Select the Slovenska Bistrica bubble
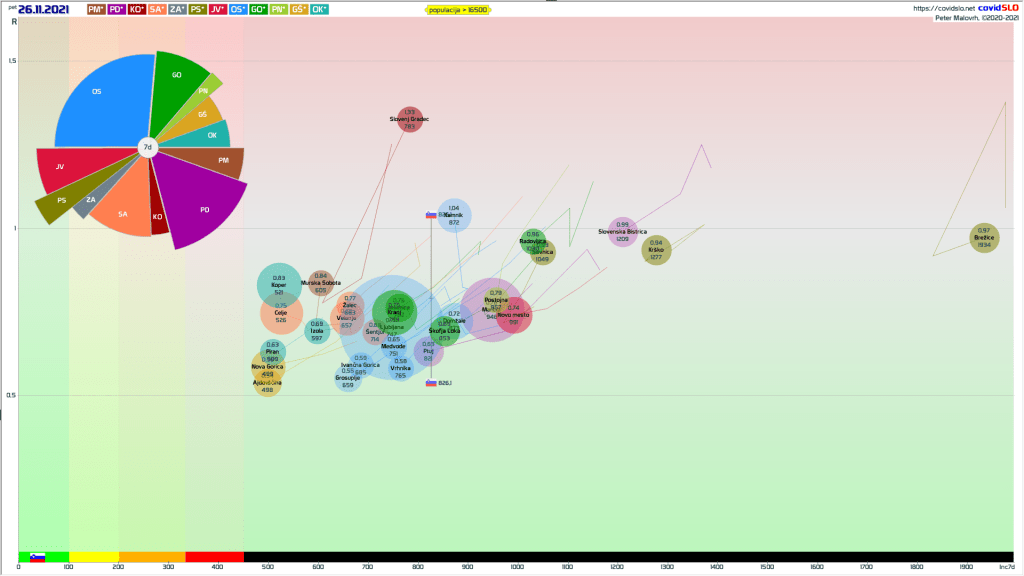Viewport: 1024px width, 576px height. 622,233
